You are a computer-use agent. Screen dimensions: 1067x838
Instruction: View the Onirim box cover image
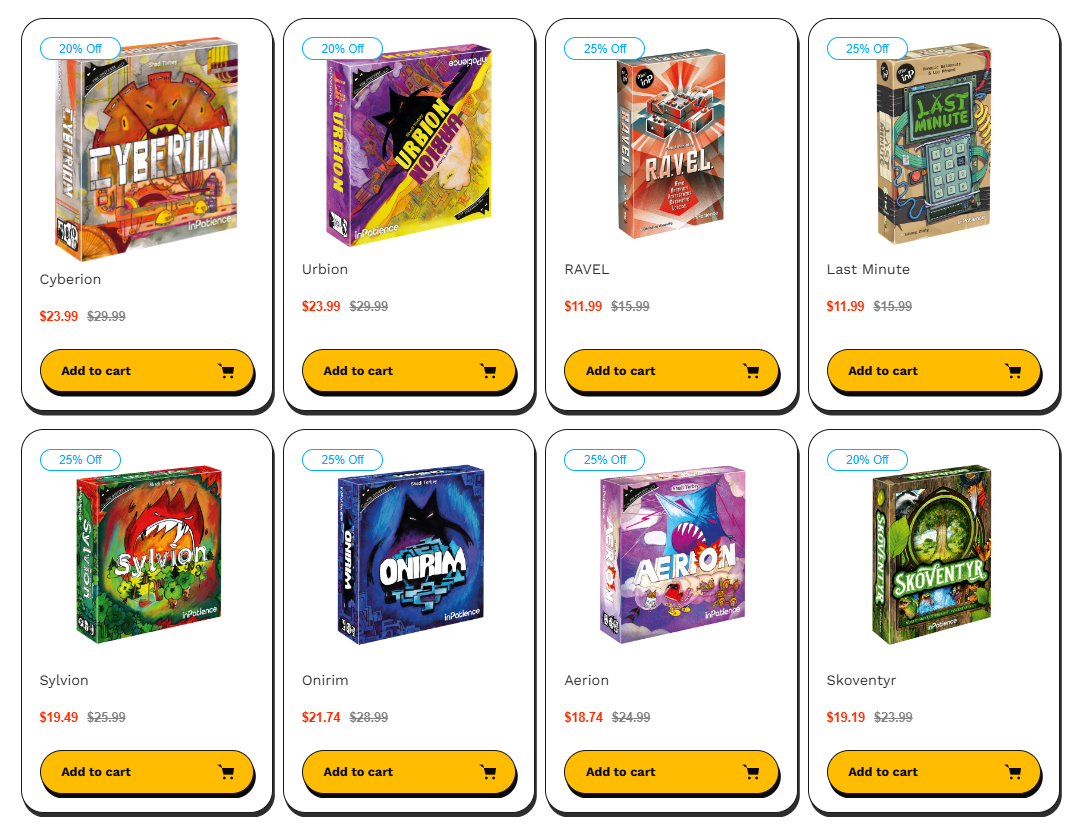[x=410, y=554]
